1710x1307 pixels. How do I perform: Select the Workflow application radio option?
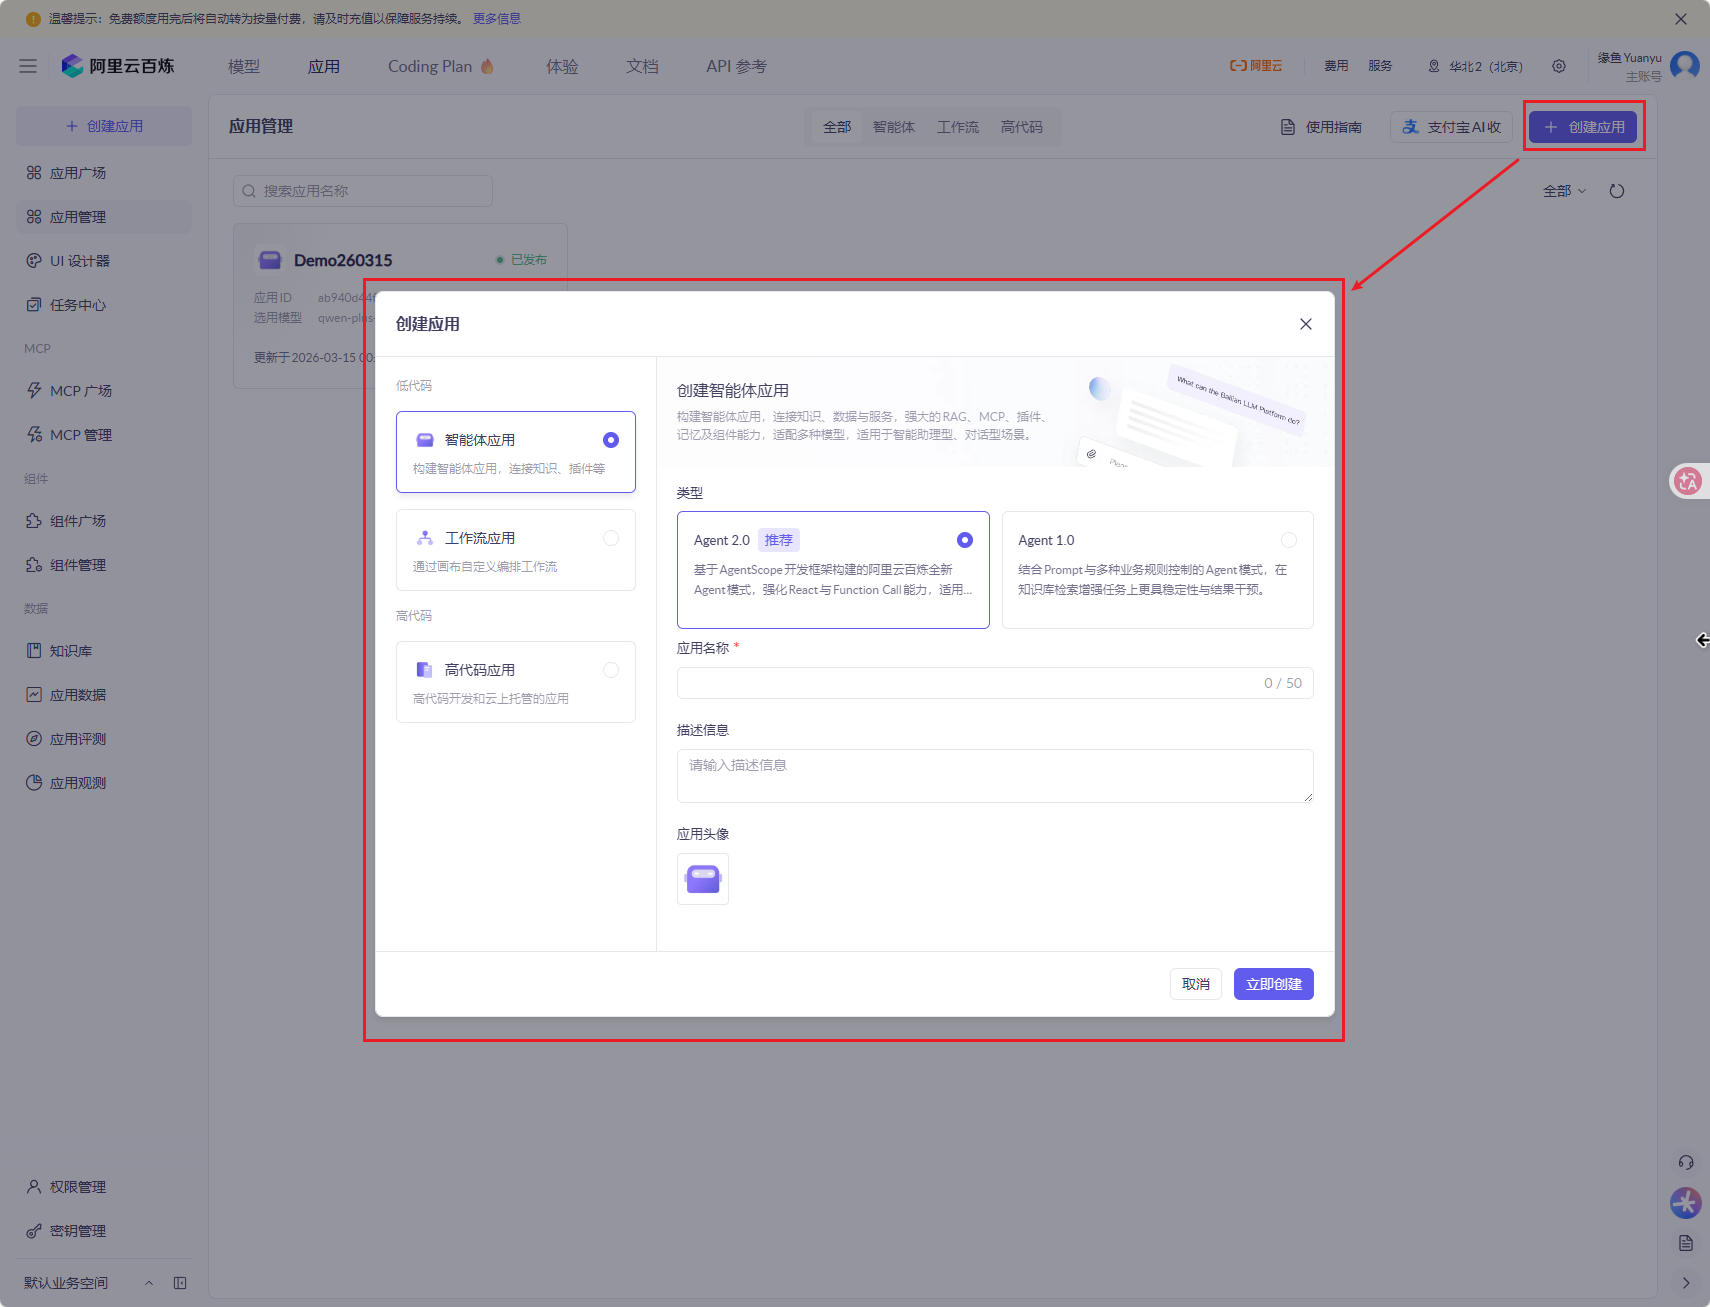(610, 538)
